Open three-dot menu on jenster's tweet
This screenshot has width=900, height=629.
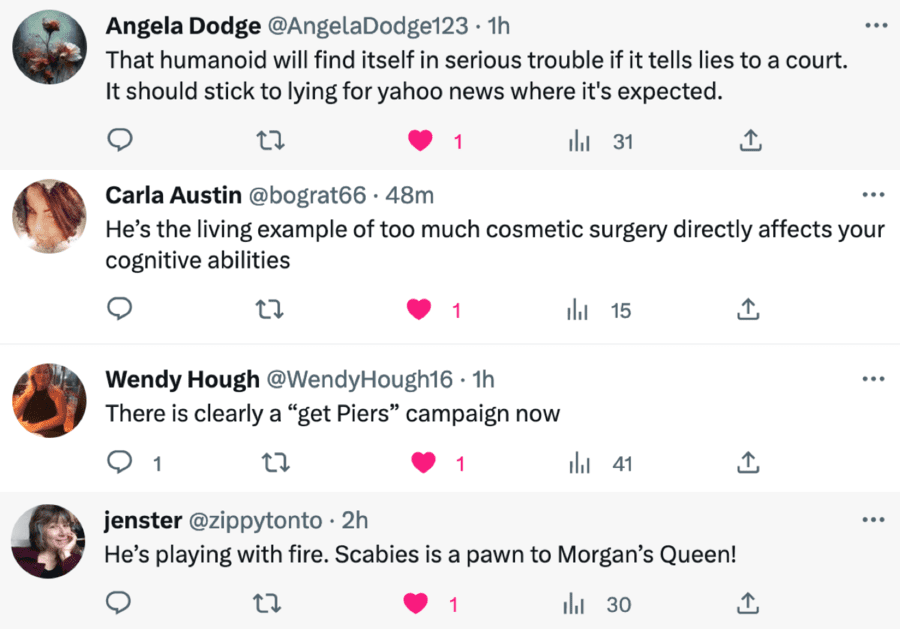click(x=873, y=520)
